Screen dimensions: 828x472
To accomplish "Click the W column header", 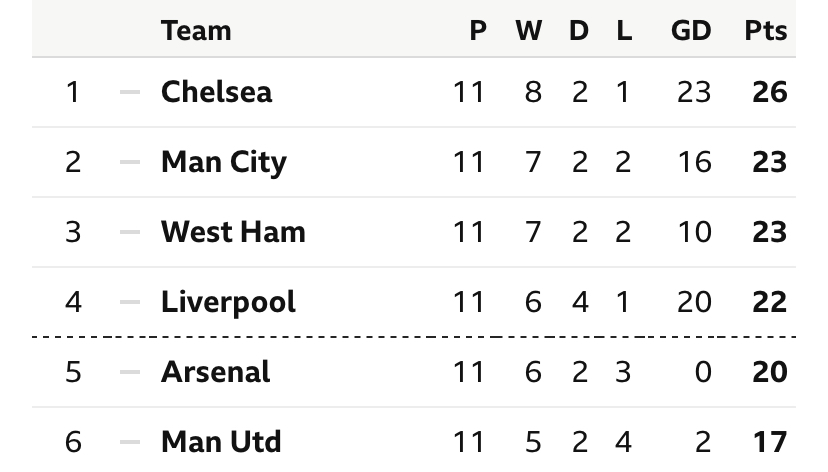I will pos(529,30).
